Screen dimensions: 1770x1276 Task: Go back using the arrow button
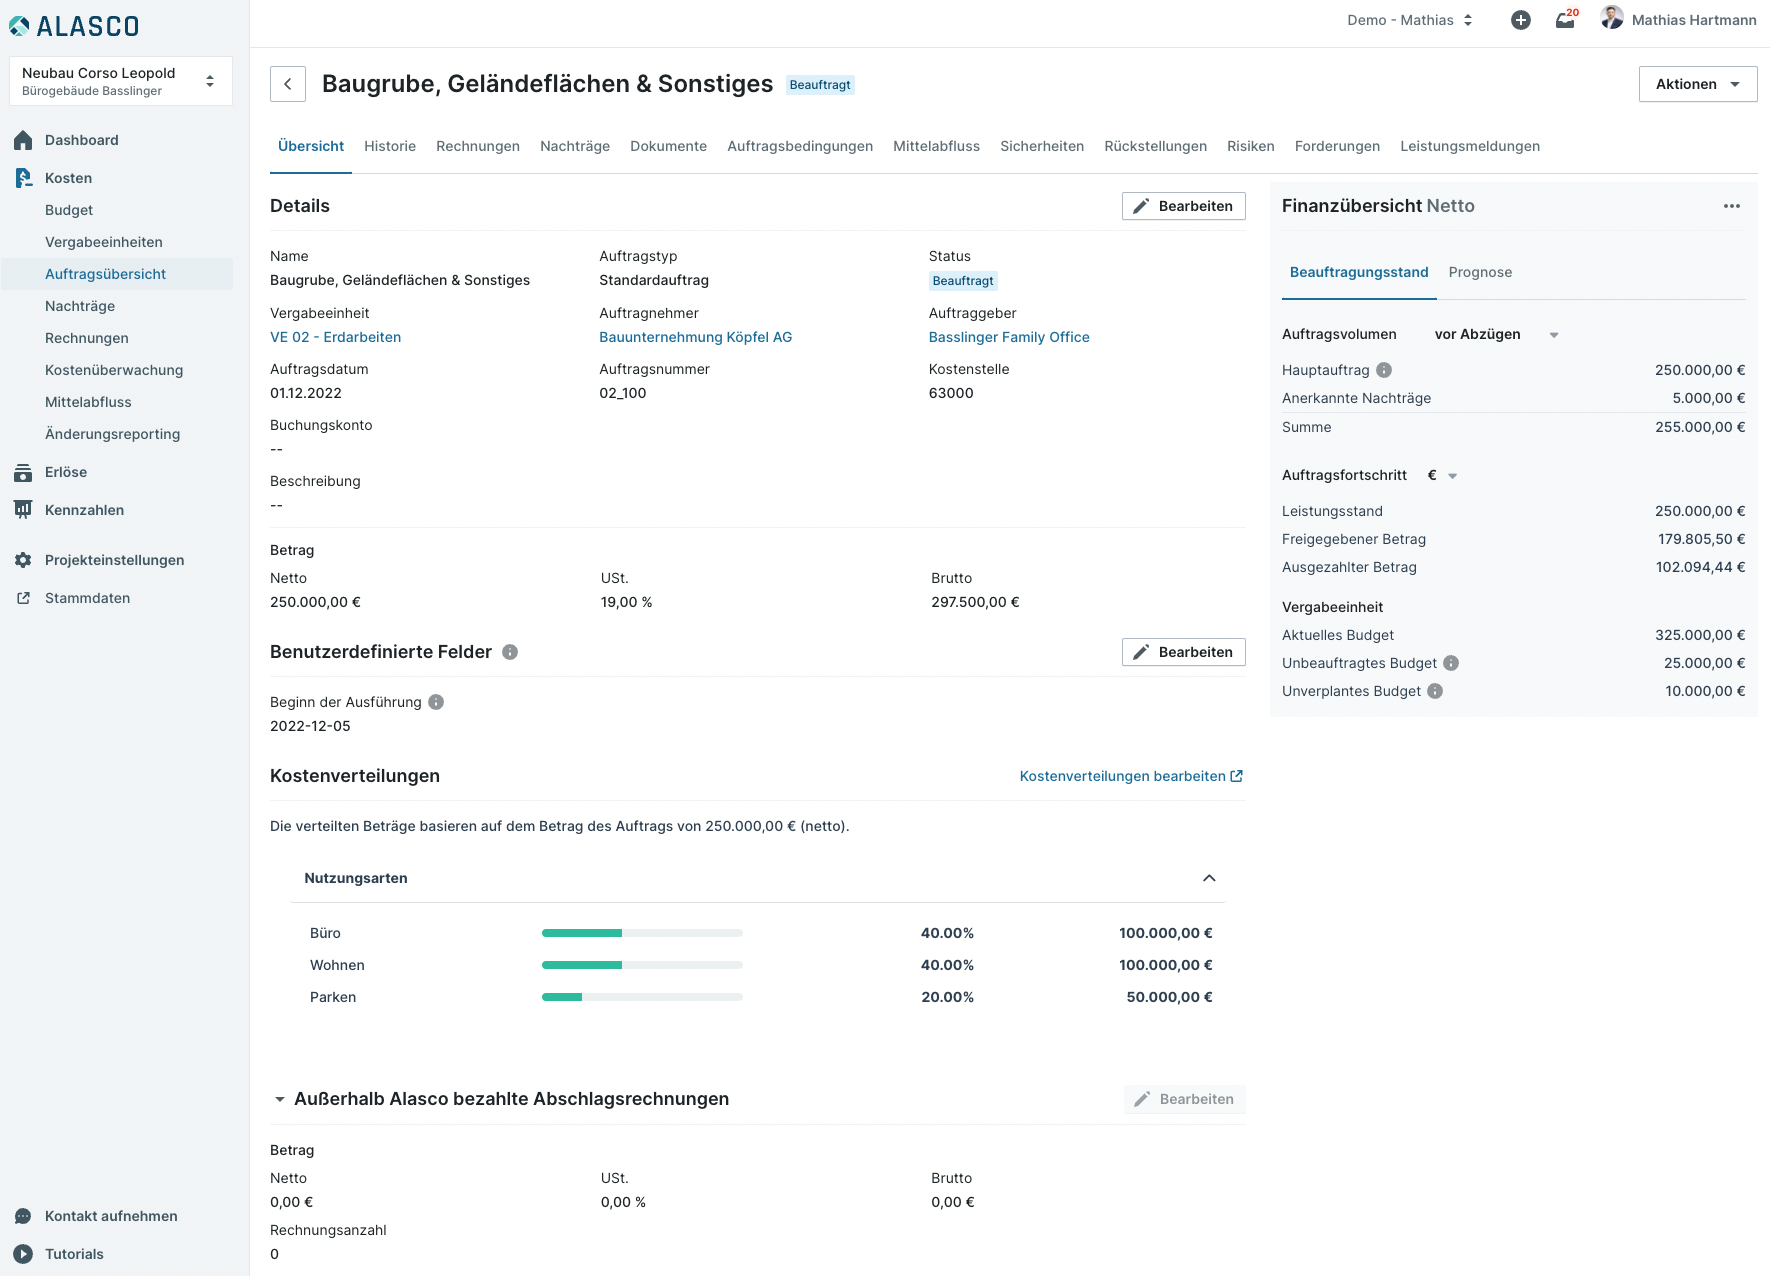coord(288,84)
